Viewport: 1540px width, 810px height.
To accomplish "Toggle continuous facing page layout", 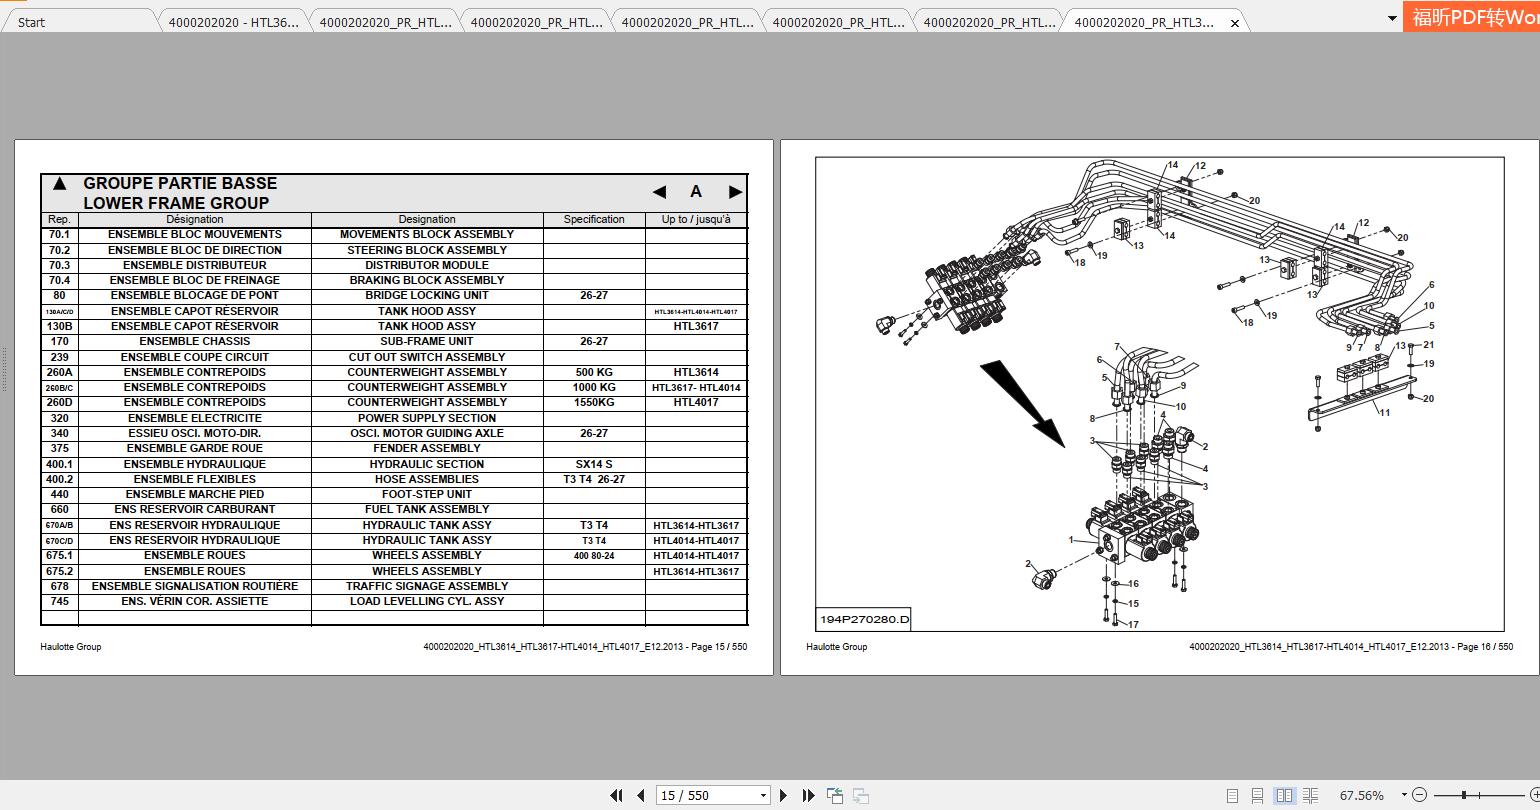I will [x=1310, y=794].
